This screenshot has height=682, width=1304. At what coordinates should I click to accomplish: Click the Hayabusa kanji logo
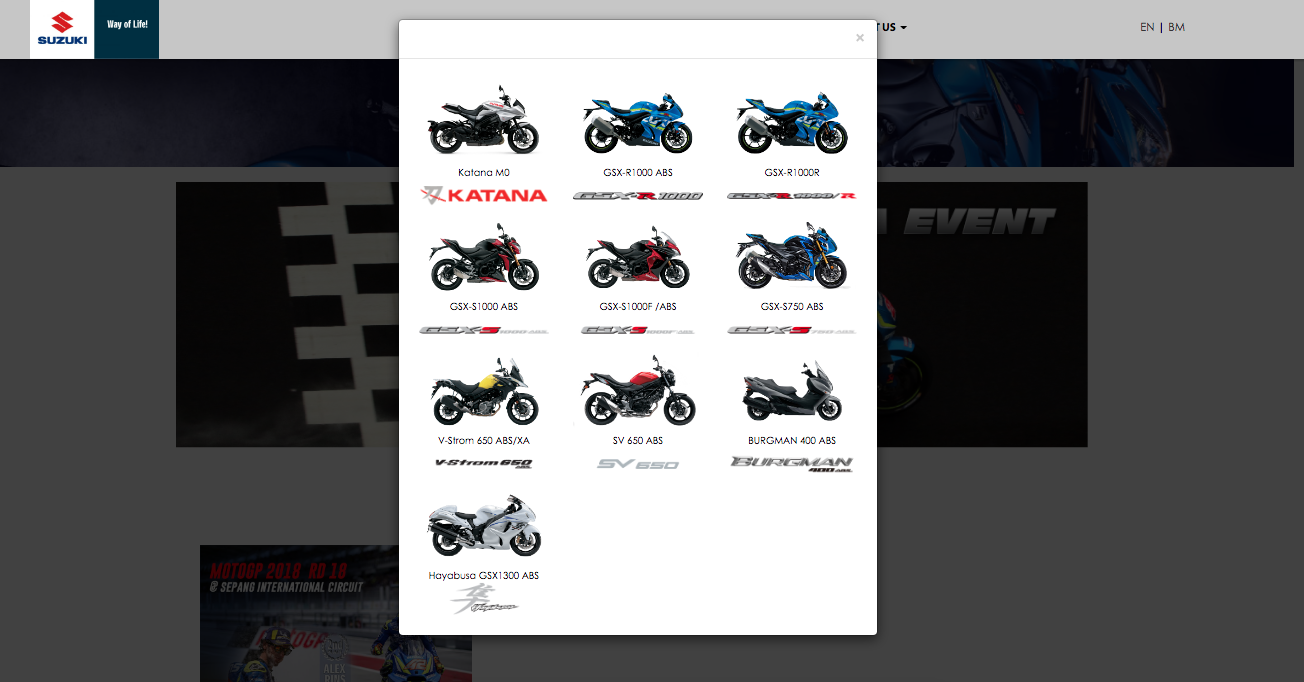[484, 601]
